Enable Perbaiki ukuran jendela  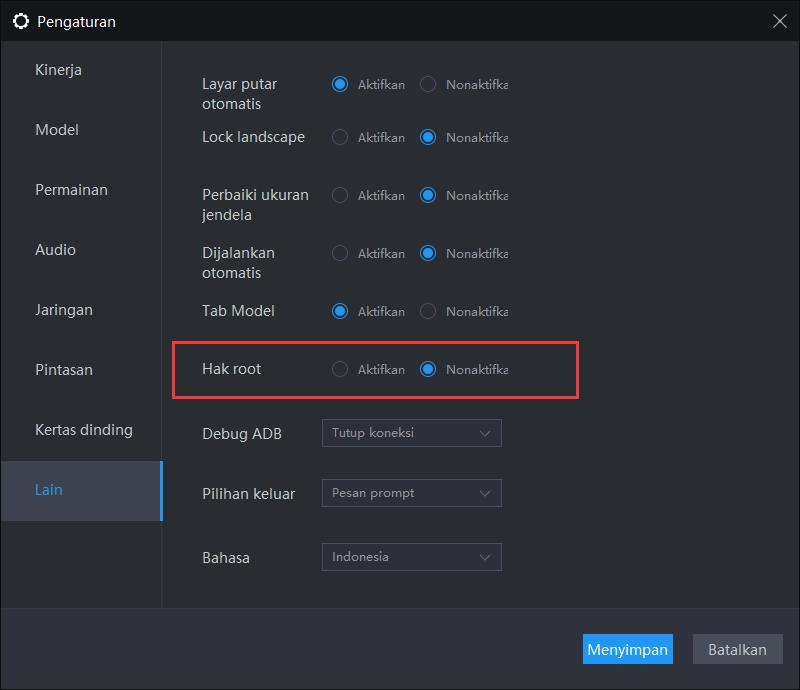(x=339, y=195)
